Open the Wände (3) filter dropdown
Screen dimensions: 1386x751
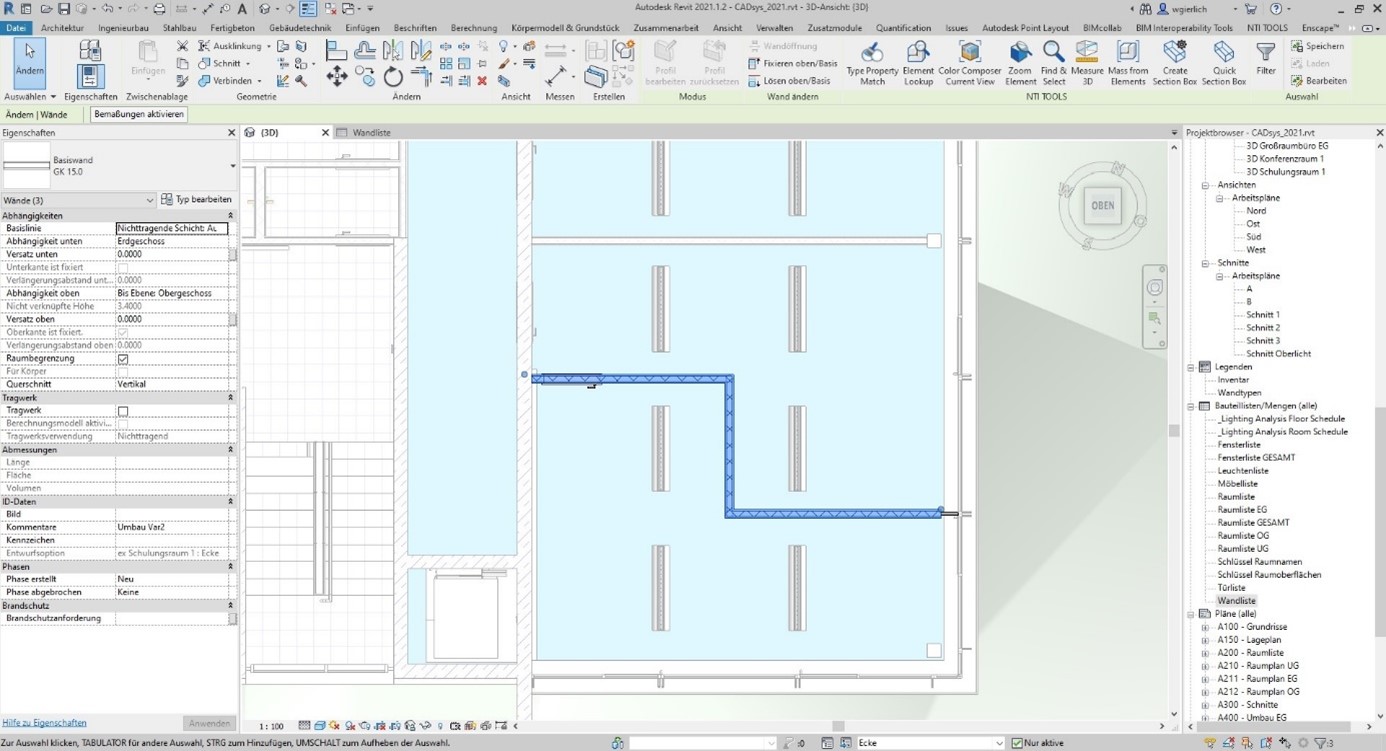(78, 200)
